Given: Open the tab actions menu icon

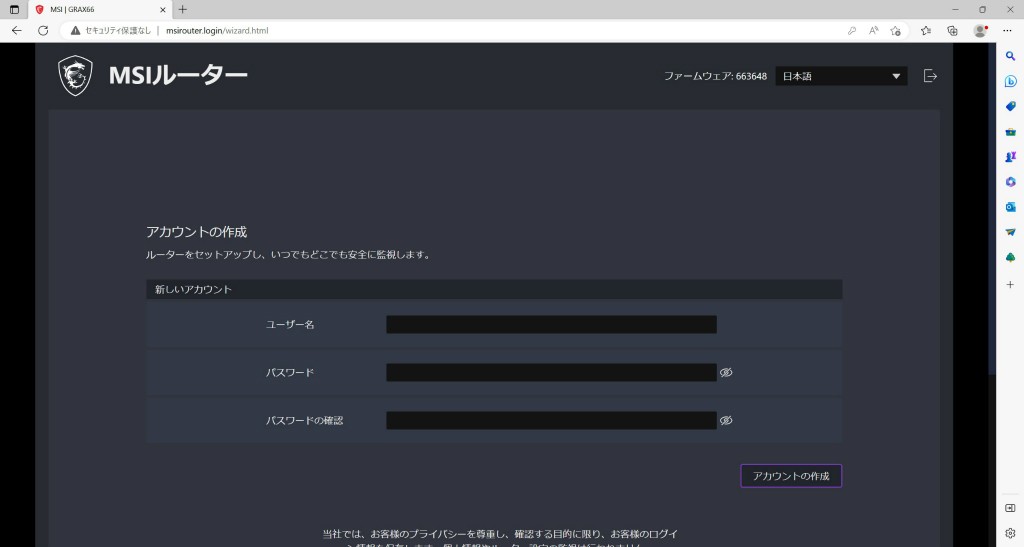Looking at the screenshot, I should pos(14,10).
